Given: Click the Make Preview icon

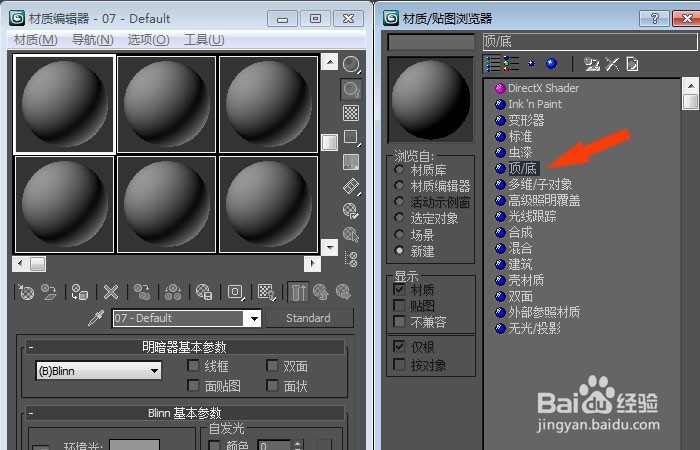Looking at the screenshot, I should tap(351, 186).
